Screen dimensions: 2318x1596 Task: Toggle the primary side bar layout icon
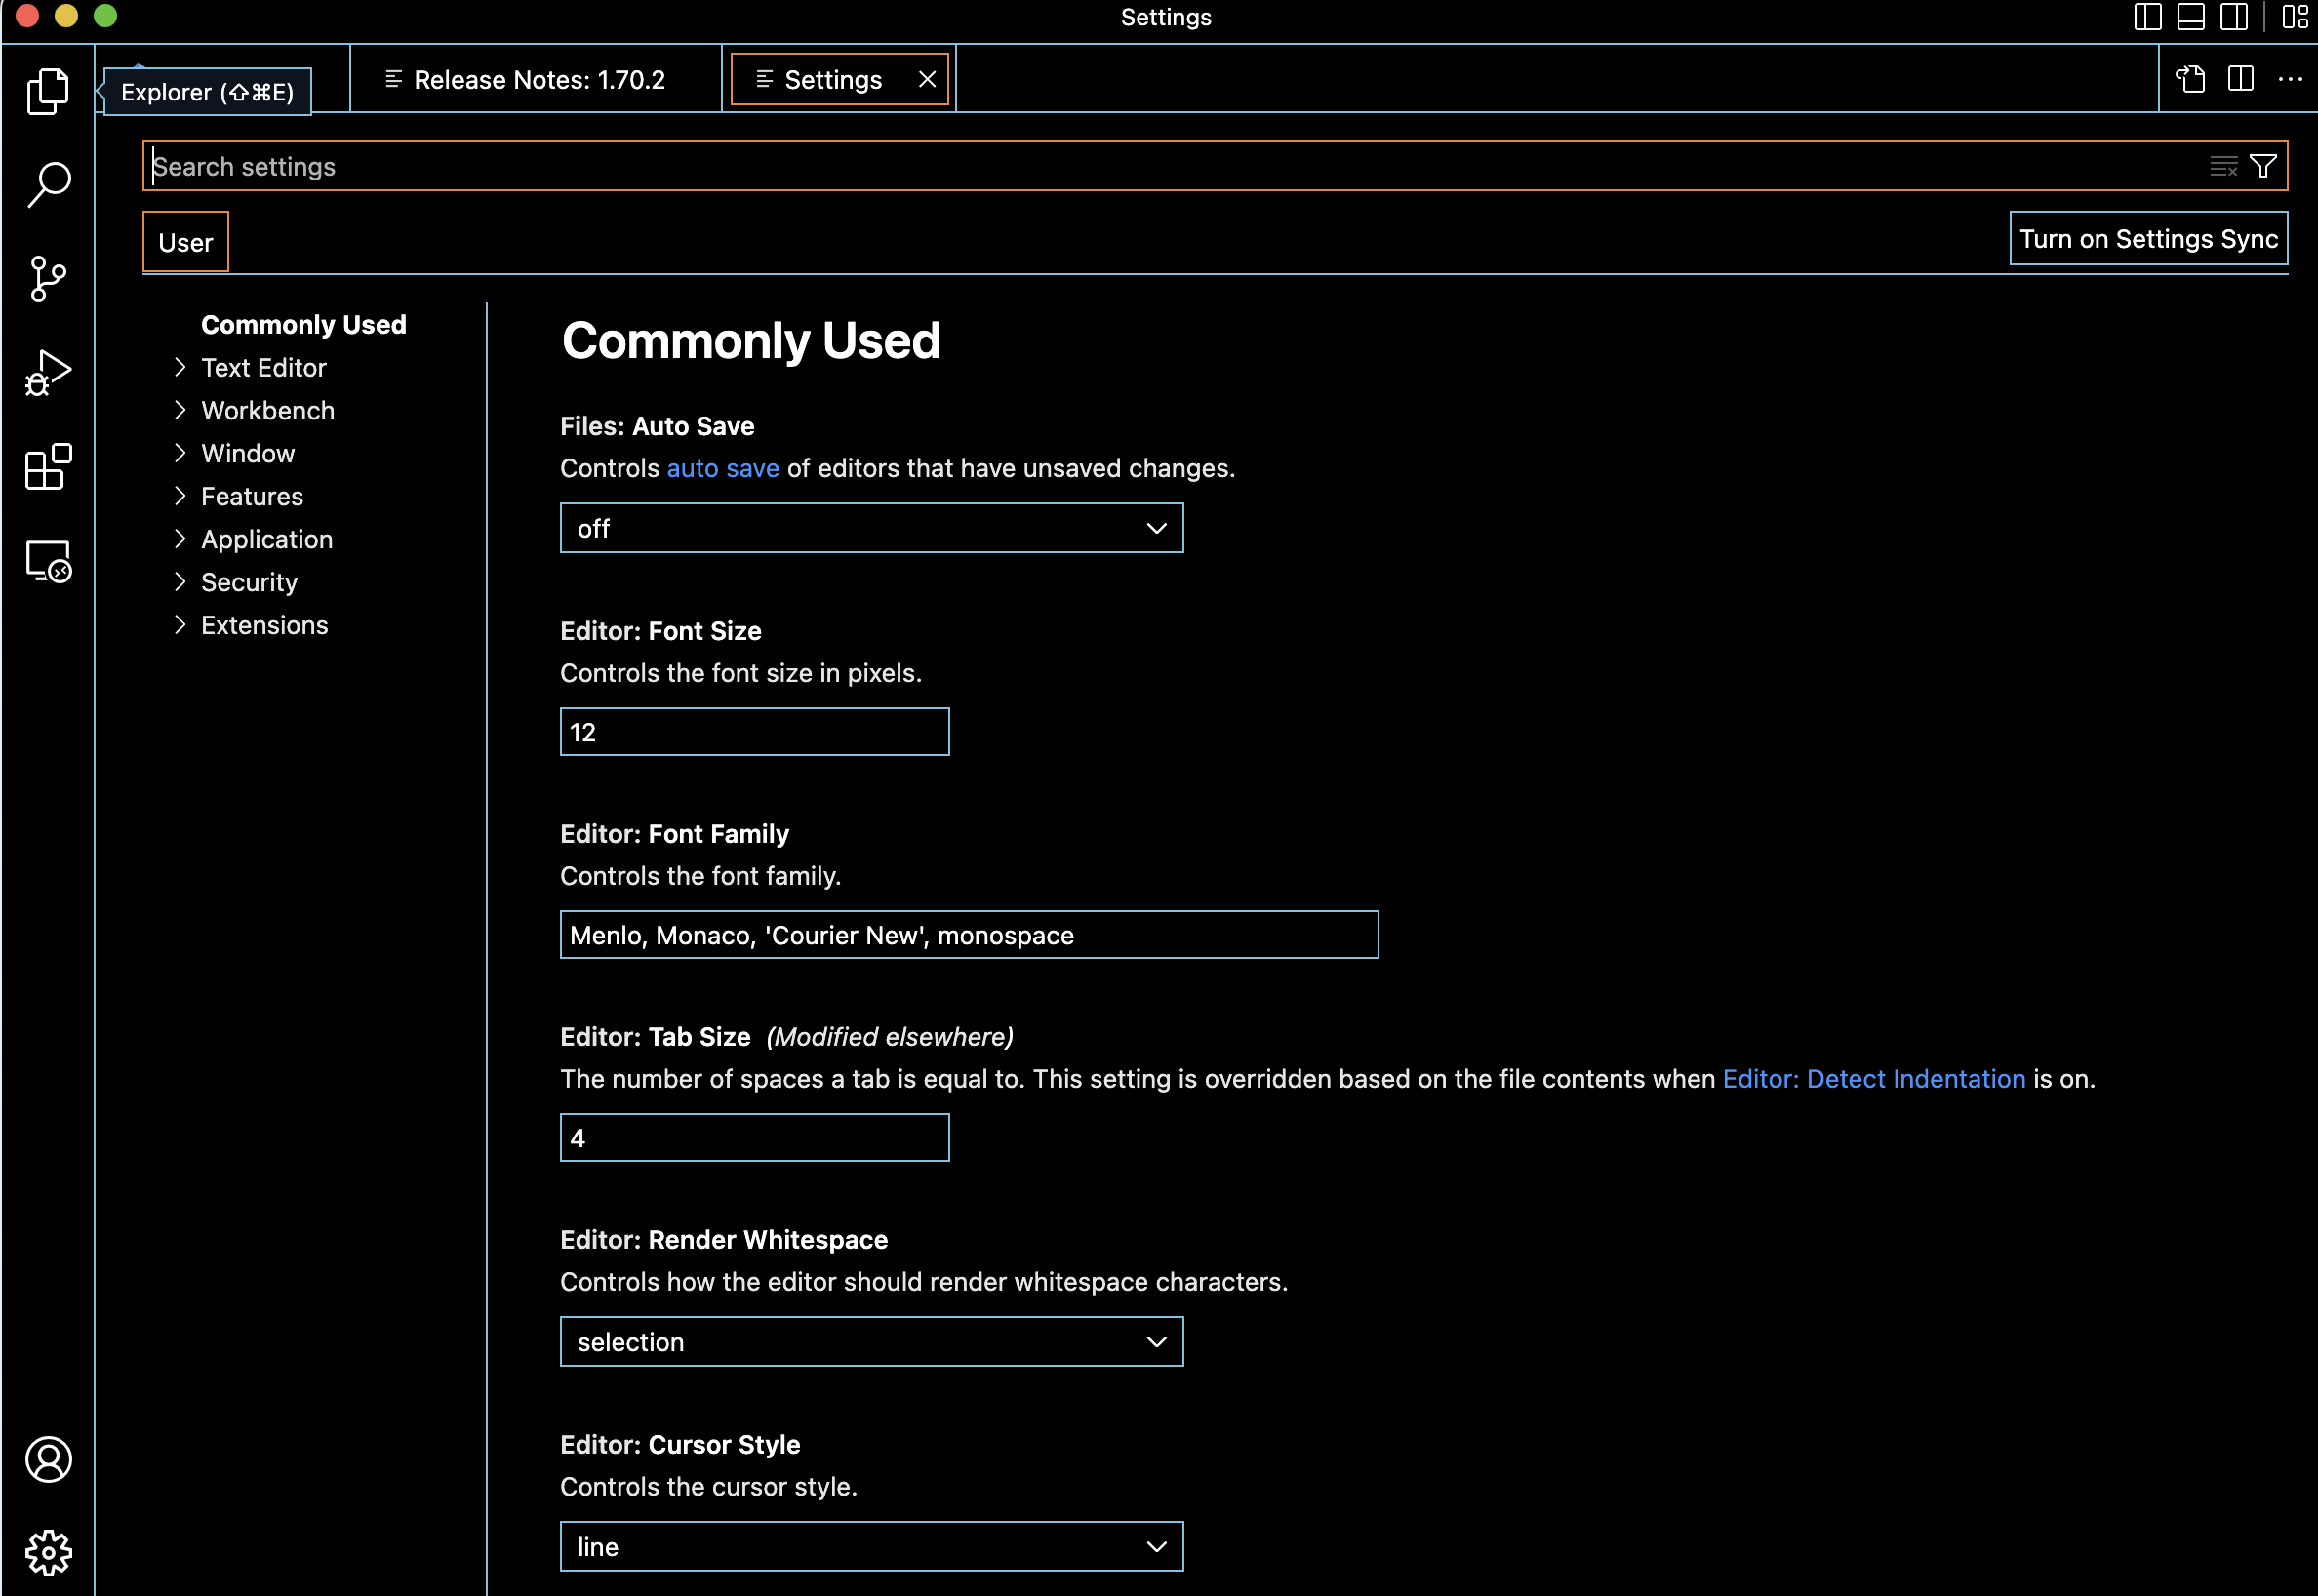tap(2147, 17)
